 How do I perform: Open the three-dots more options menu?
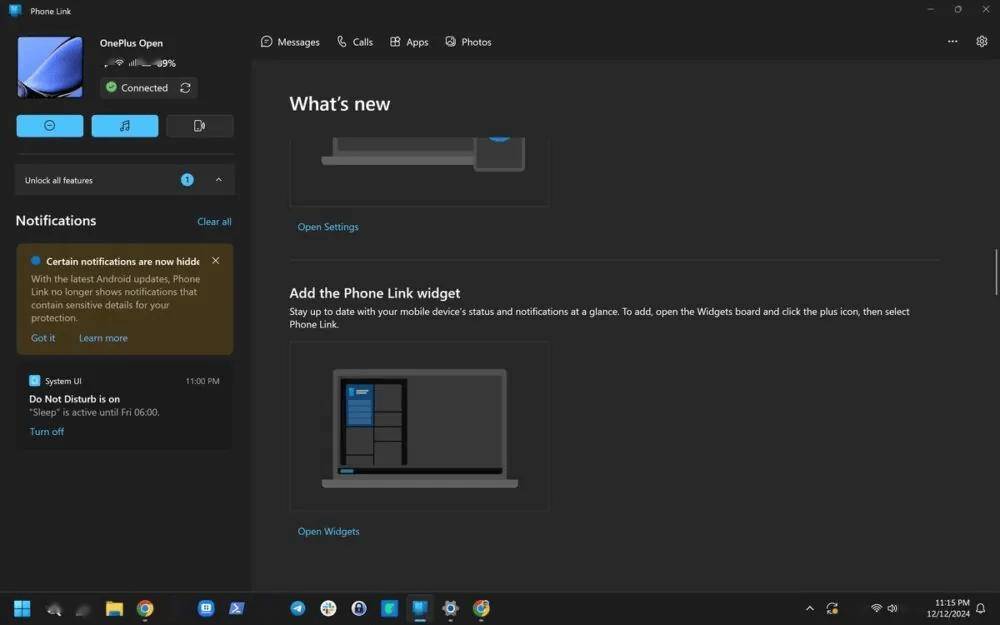pyautogui.click(x=952, y=41)
